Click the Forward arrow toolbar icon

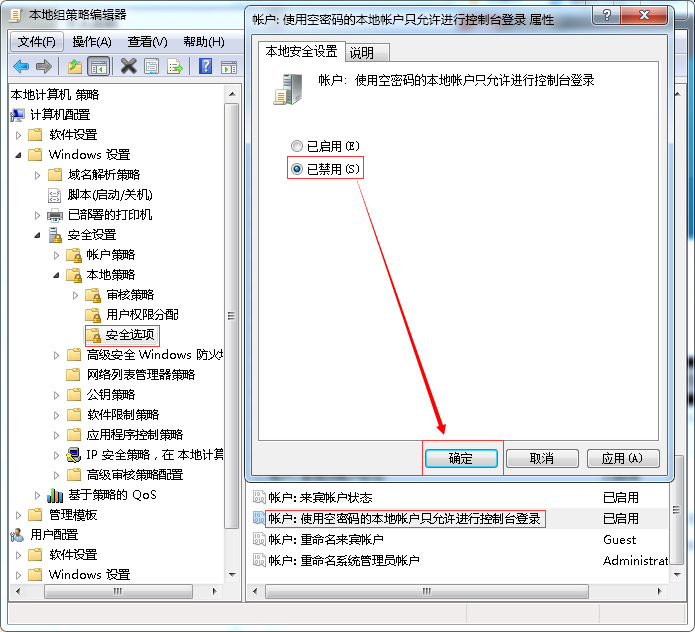[44, 66]
